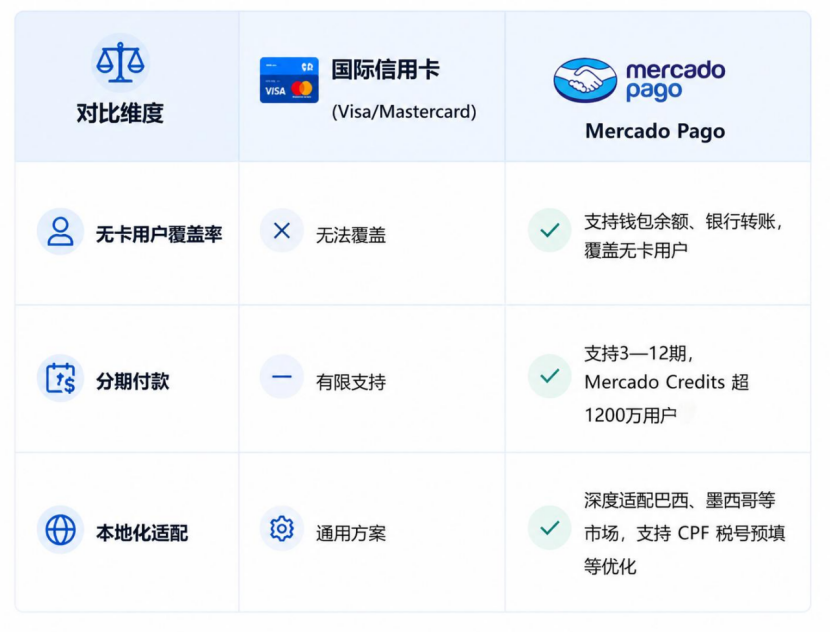Click the text 支持钱包余额、银行转账，覆盖无卡用户
The height and width of the screenshot is (632, 830).
683,236
